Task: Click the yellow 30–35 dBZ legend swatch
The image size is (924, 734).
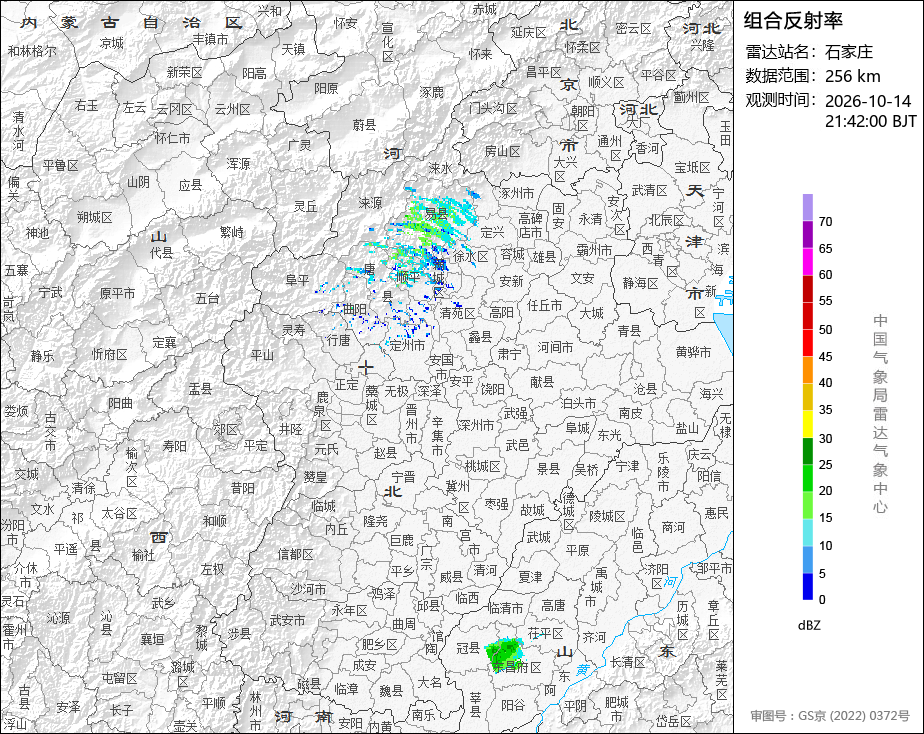Action: pyautogui.click(x=807, y=424)
